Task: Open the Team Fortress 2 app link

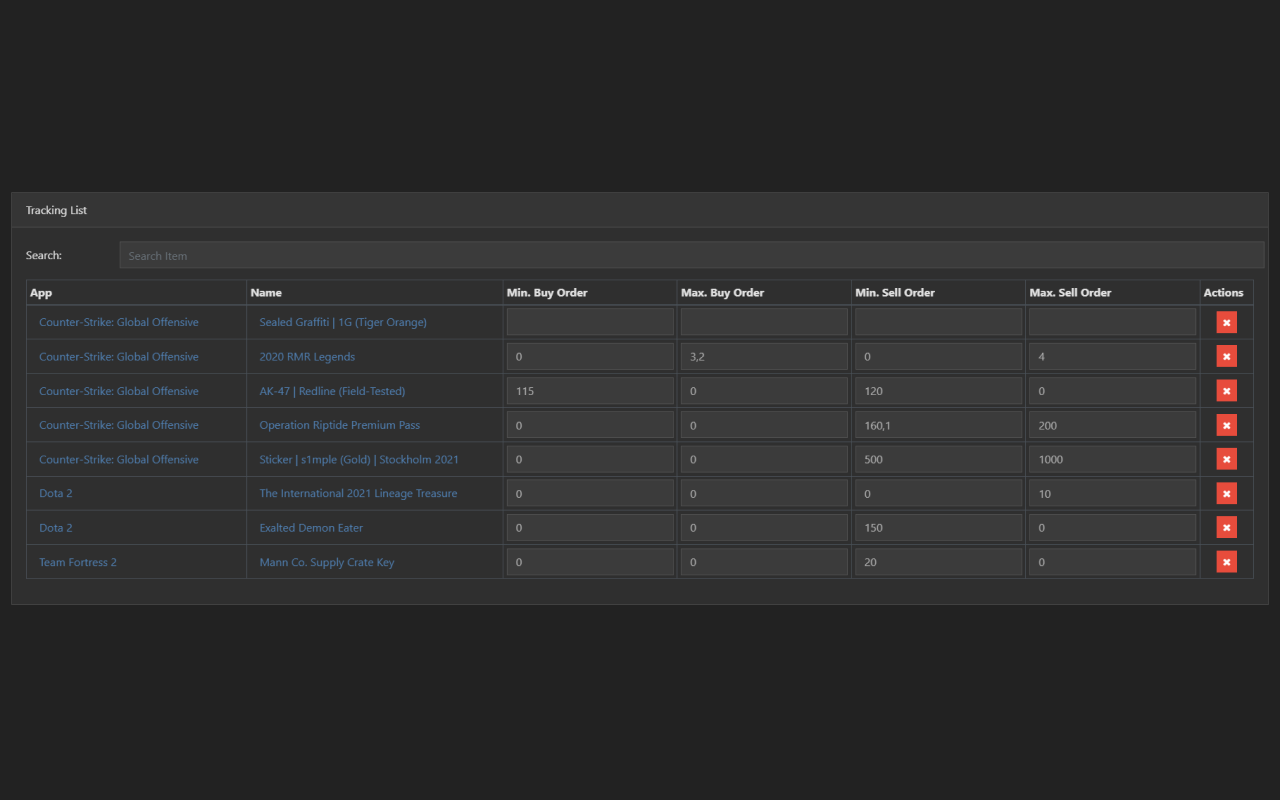Action: pos(78,562)
